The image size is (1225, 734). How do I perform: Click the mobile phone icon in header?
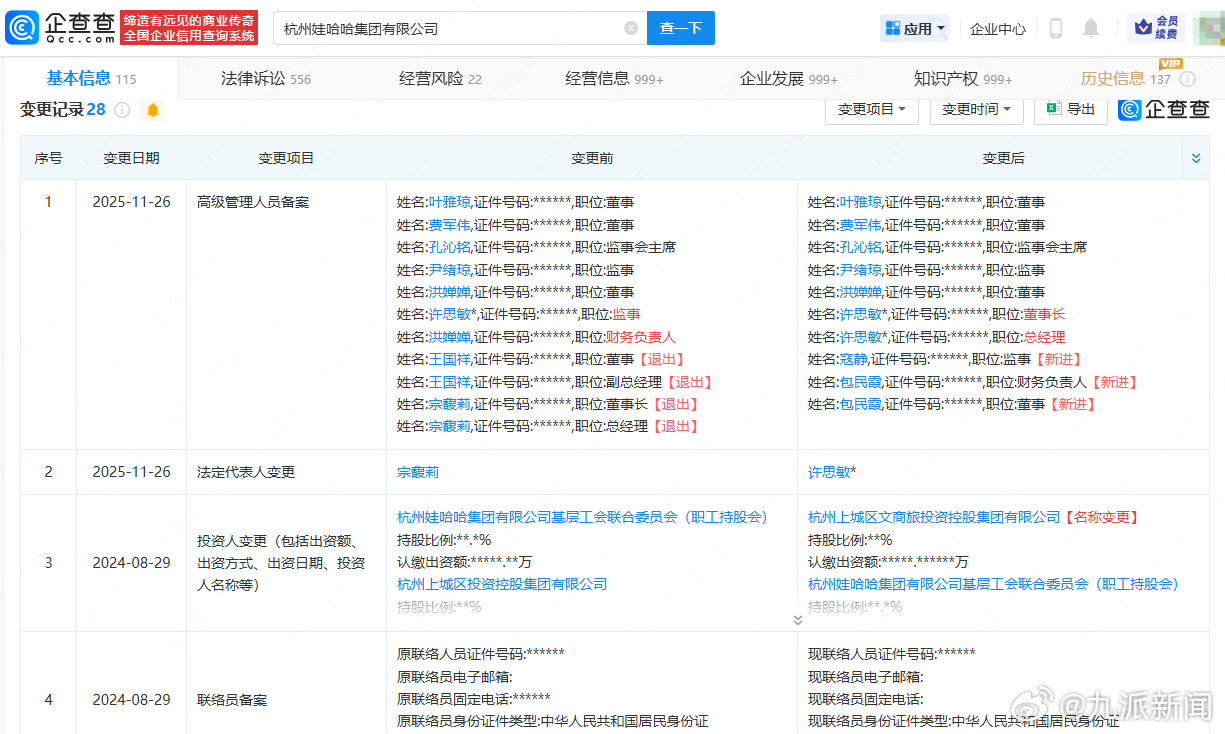click(1054, 28)
